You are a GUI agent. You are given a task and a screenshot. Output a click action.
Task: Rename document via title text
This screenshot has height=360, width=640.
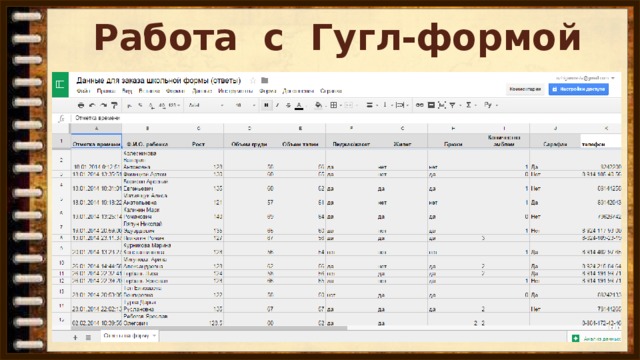(159, 80)
